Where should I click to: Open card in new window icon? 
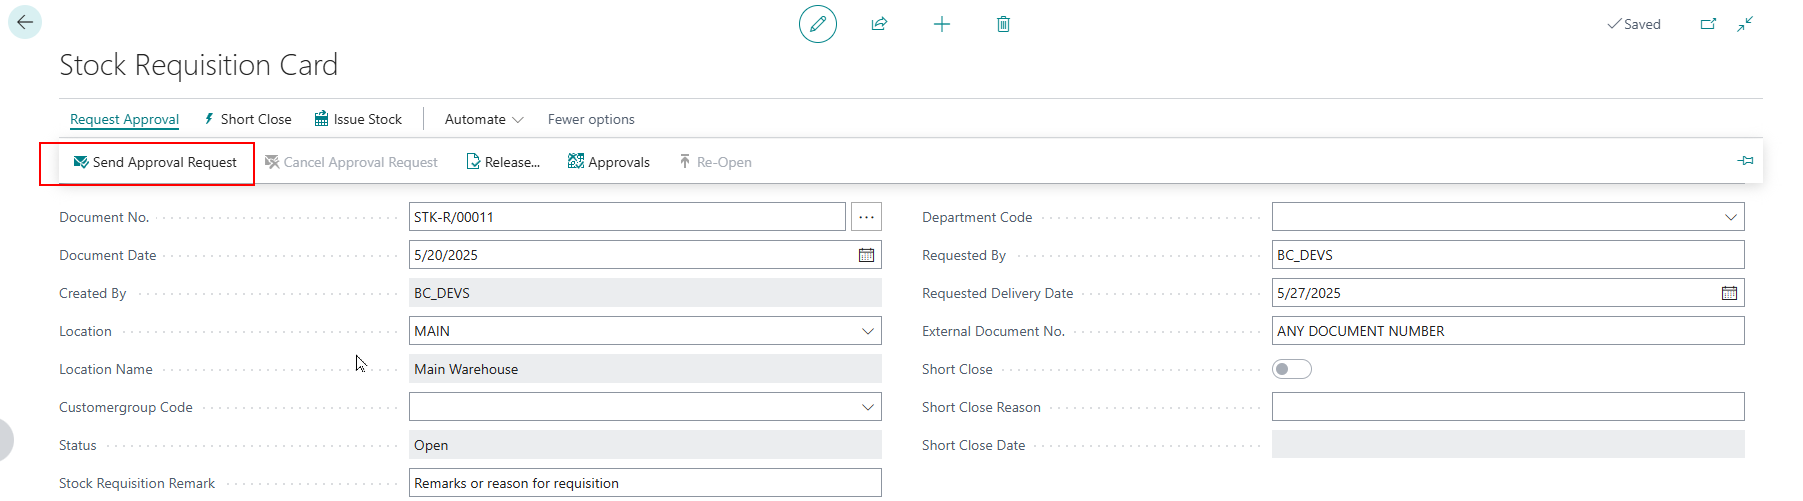click(x=1708, y=24)
